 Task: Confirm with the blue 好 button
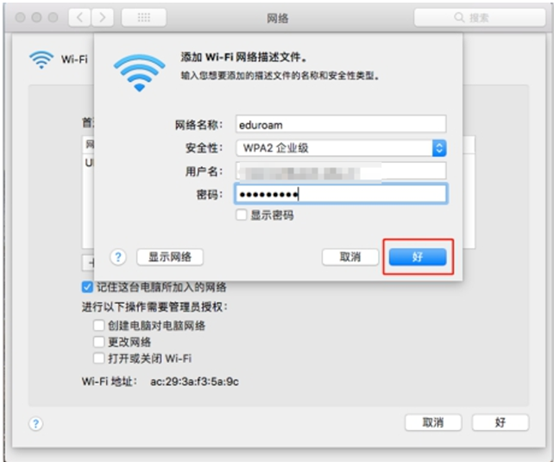pos(418,257)
